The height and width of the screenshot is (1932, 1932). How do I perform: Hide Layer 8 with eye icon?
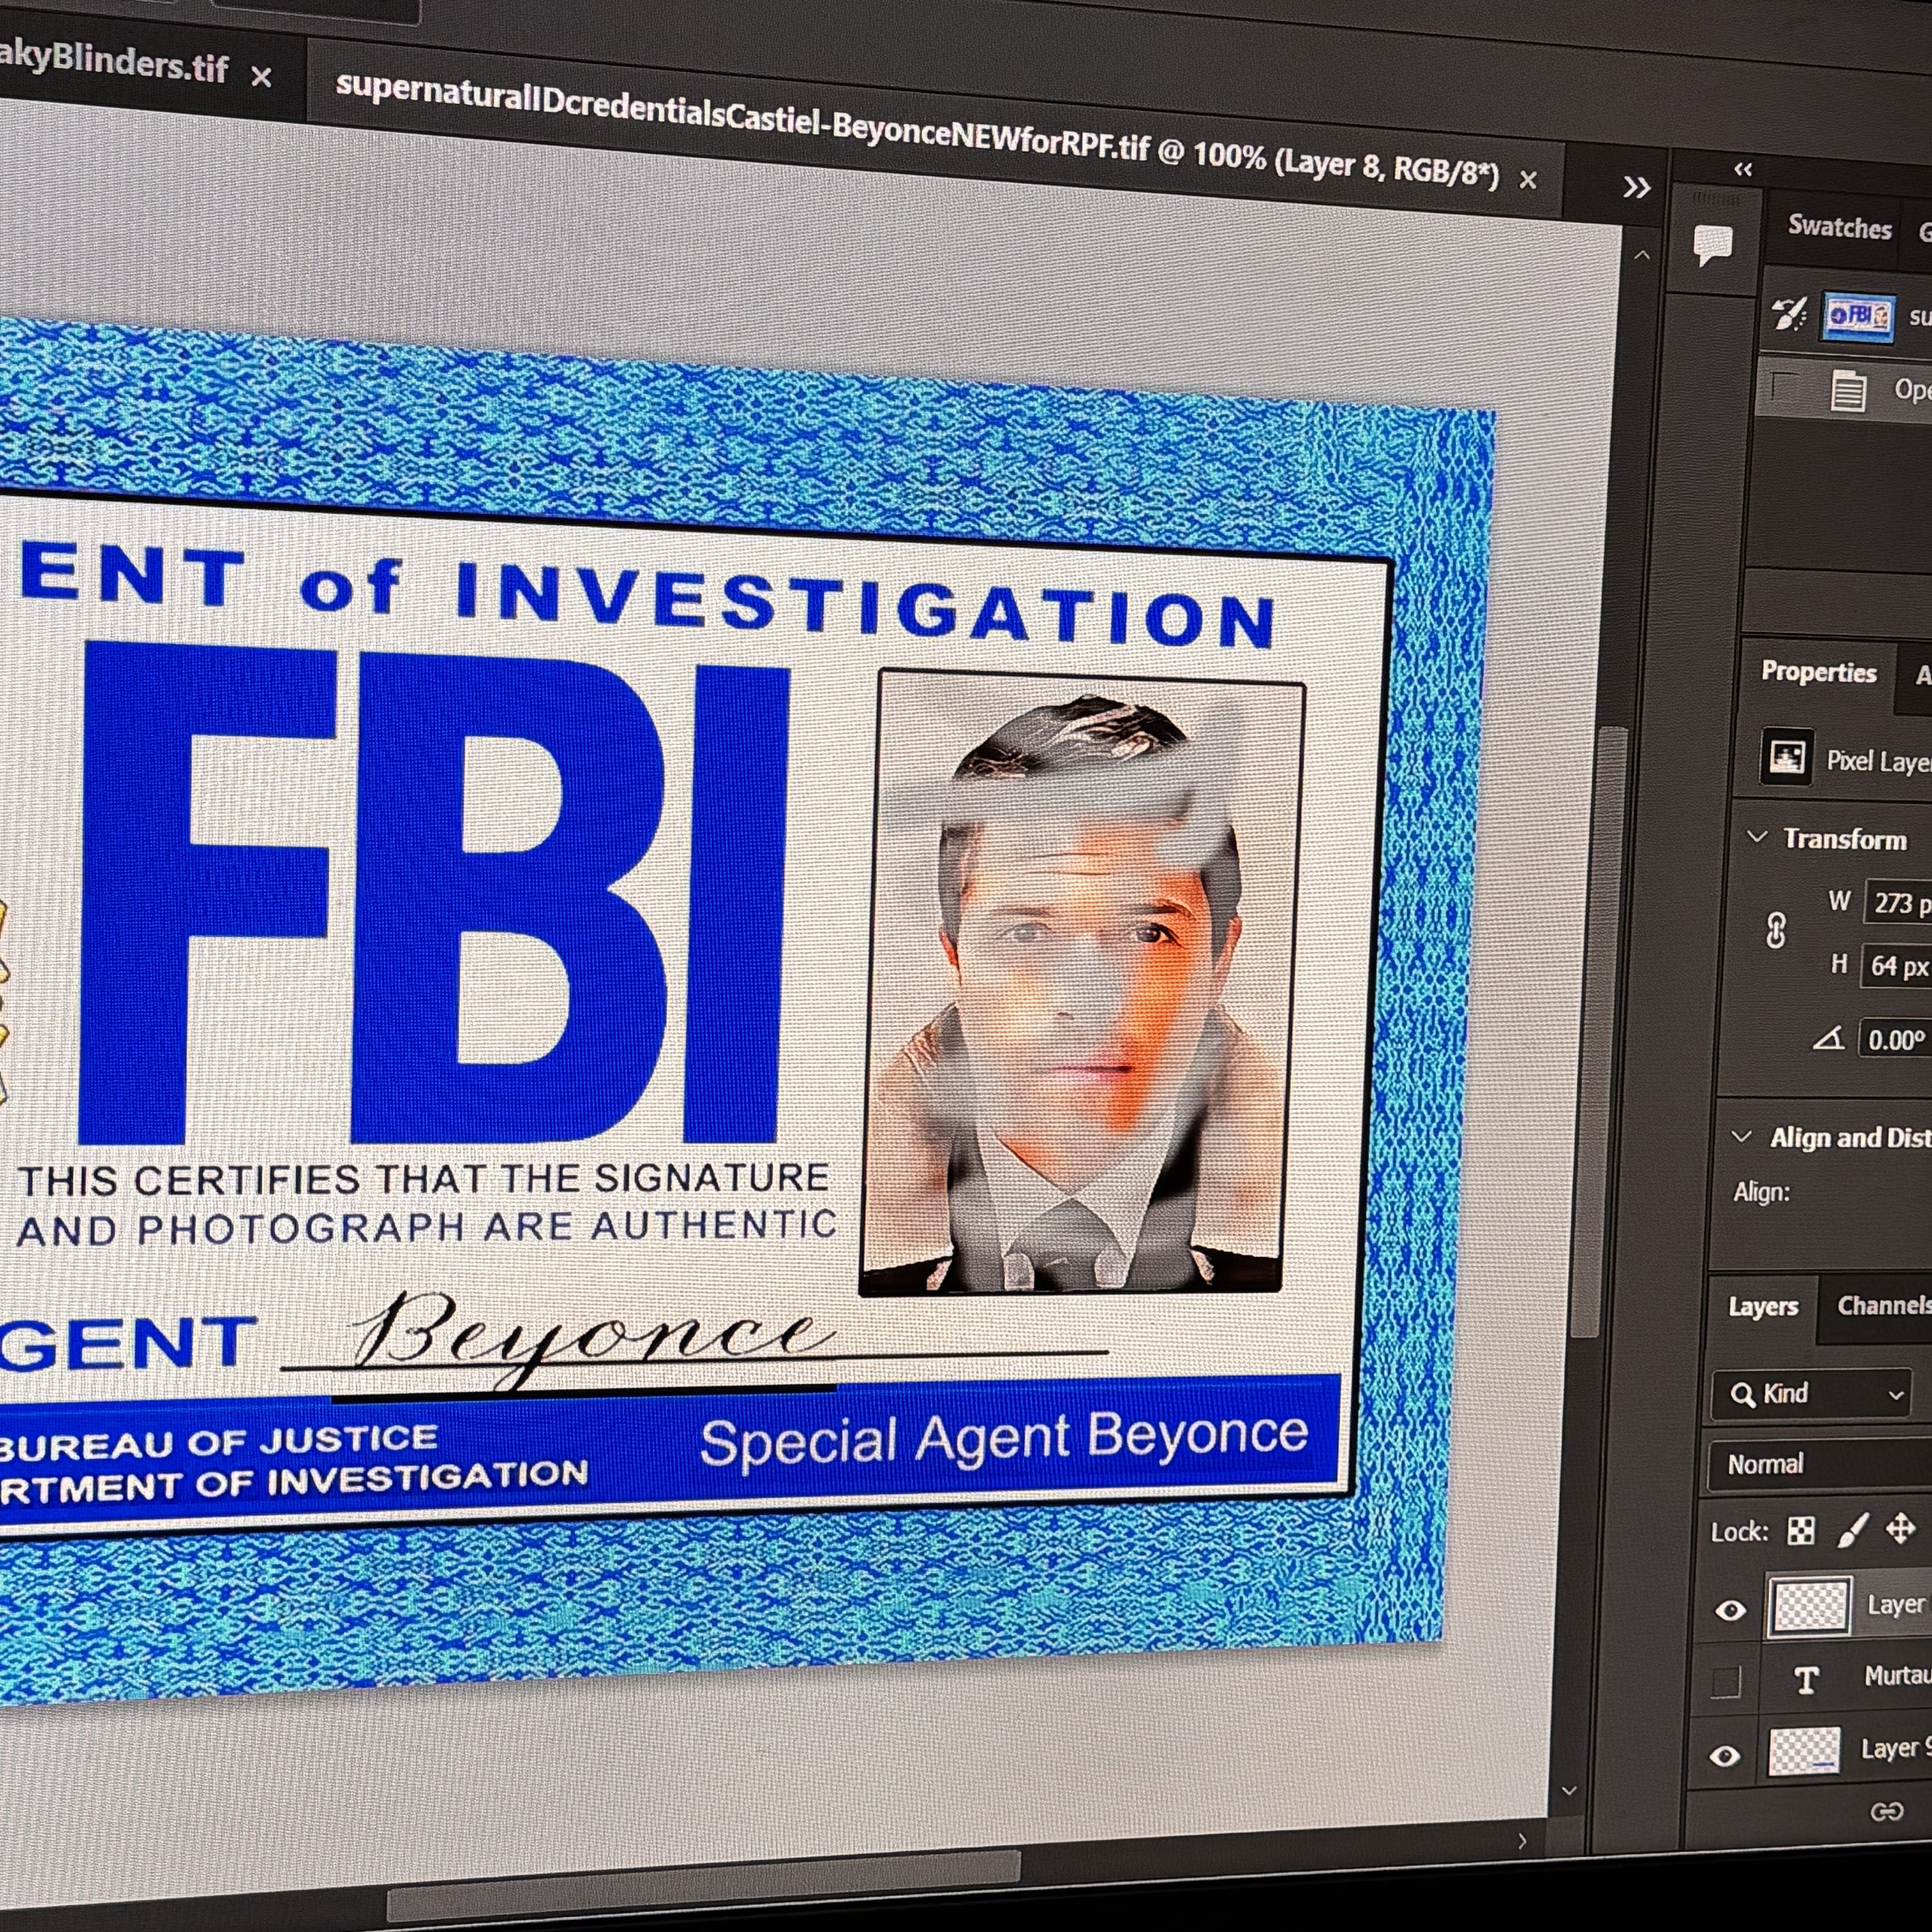coord(1731,1610)
